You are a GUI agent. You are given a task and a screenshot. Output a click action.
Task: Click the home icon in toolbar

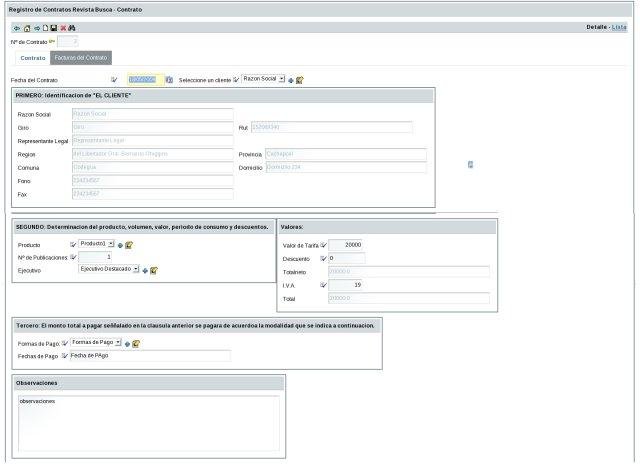coord(27,28)
